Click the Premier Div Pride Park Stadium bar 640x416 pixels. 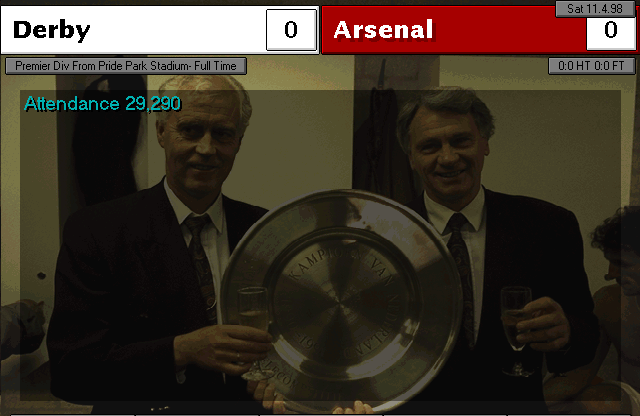tap(126, 66)
